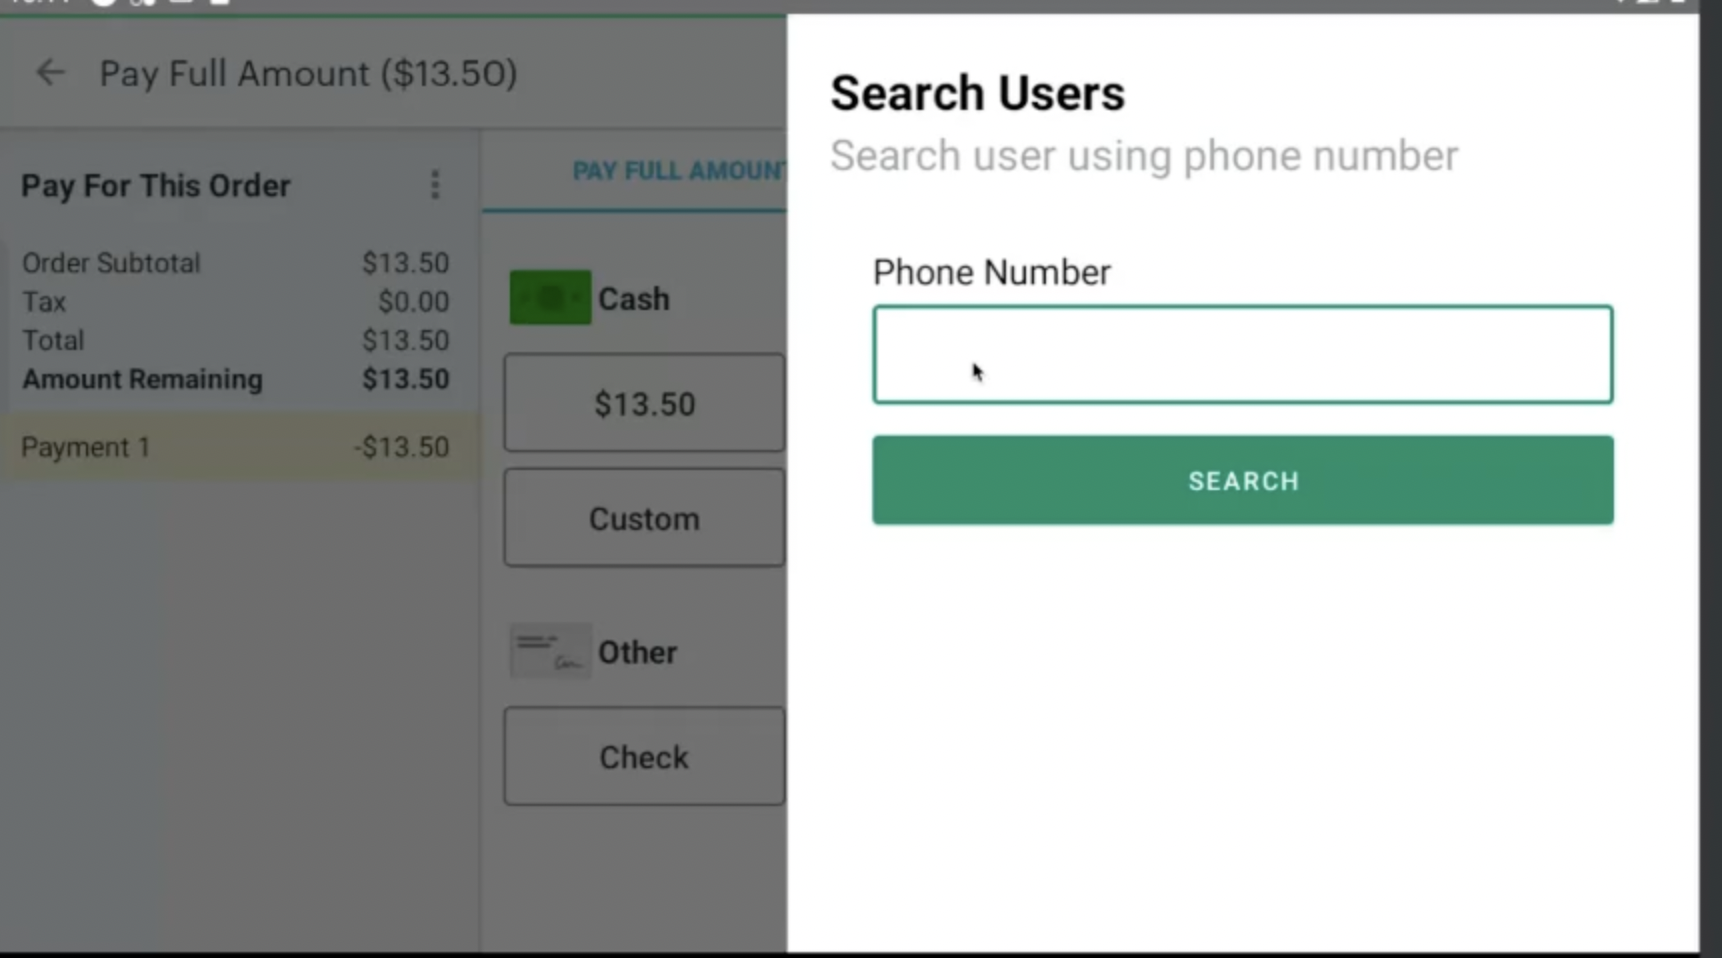The height and width of the screenshot is (958, 1722).
Task: Focus the Phone Number input field
Action: pos(1242,355)
